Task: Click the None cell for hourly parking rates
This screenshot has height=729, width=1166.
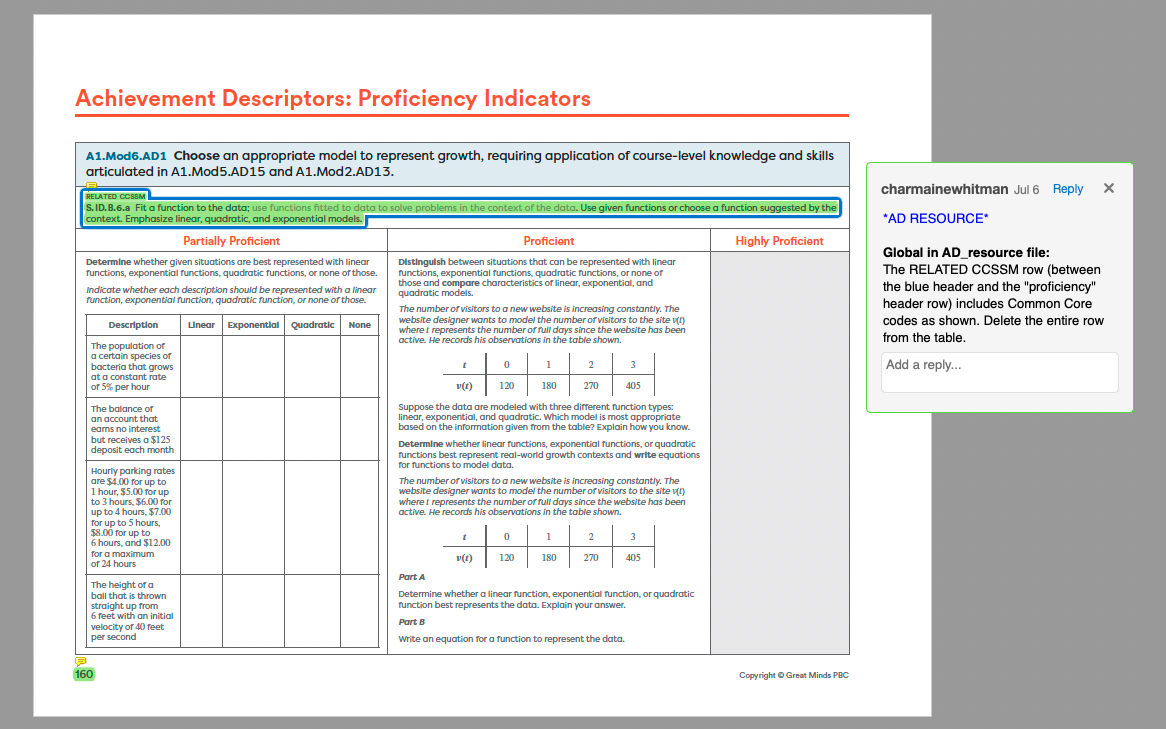Action: coord(359,517)
